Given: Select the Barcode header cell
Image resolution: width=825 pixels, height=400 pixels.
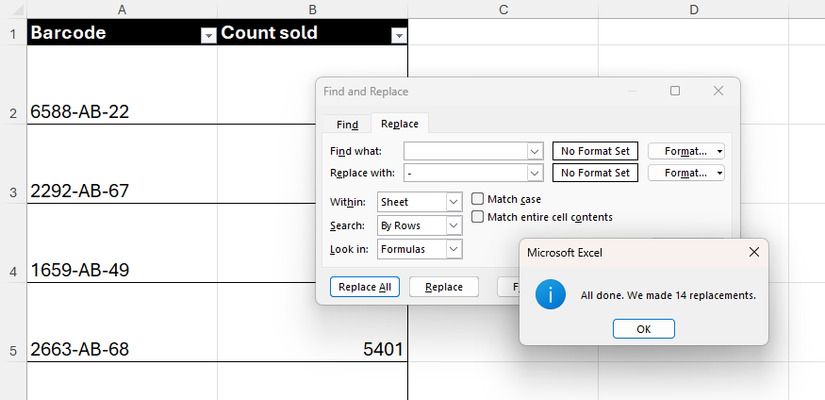Looking at the screenshot, I should click(122, 32).
